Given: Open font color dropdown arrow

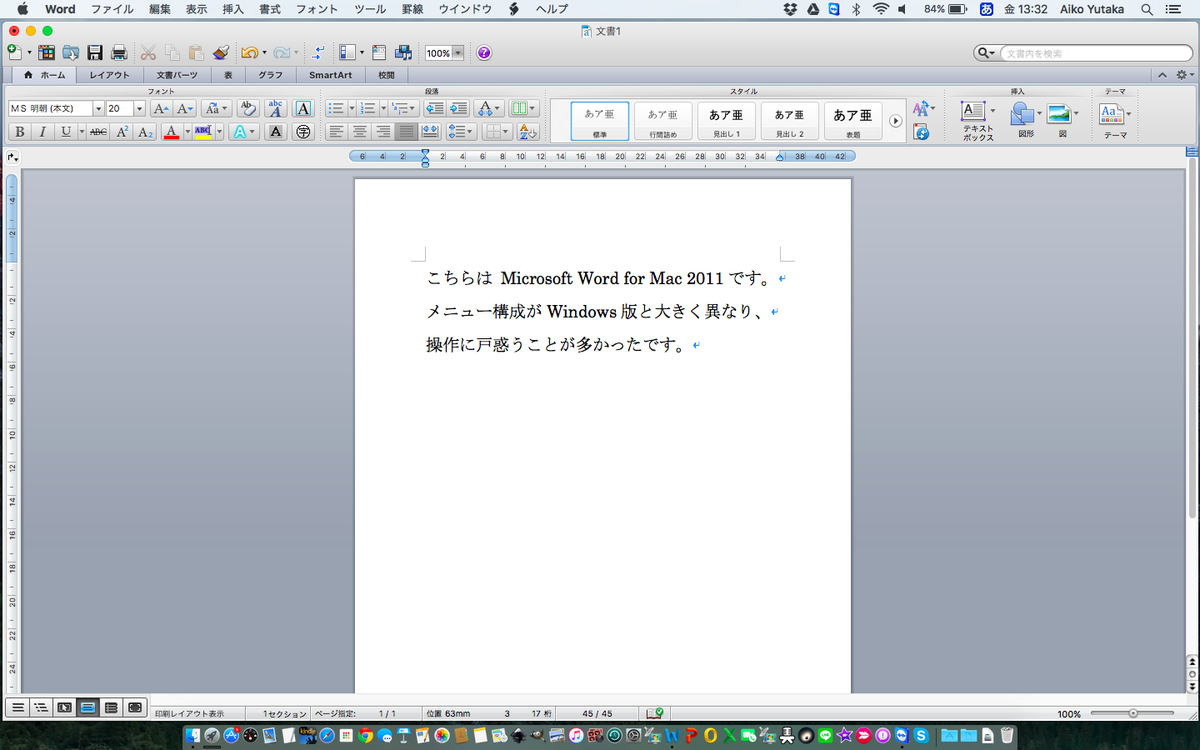Looking at the screenshot, I should pyautogui.click(x=186, y=131).
